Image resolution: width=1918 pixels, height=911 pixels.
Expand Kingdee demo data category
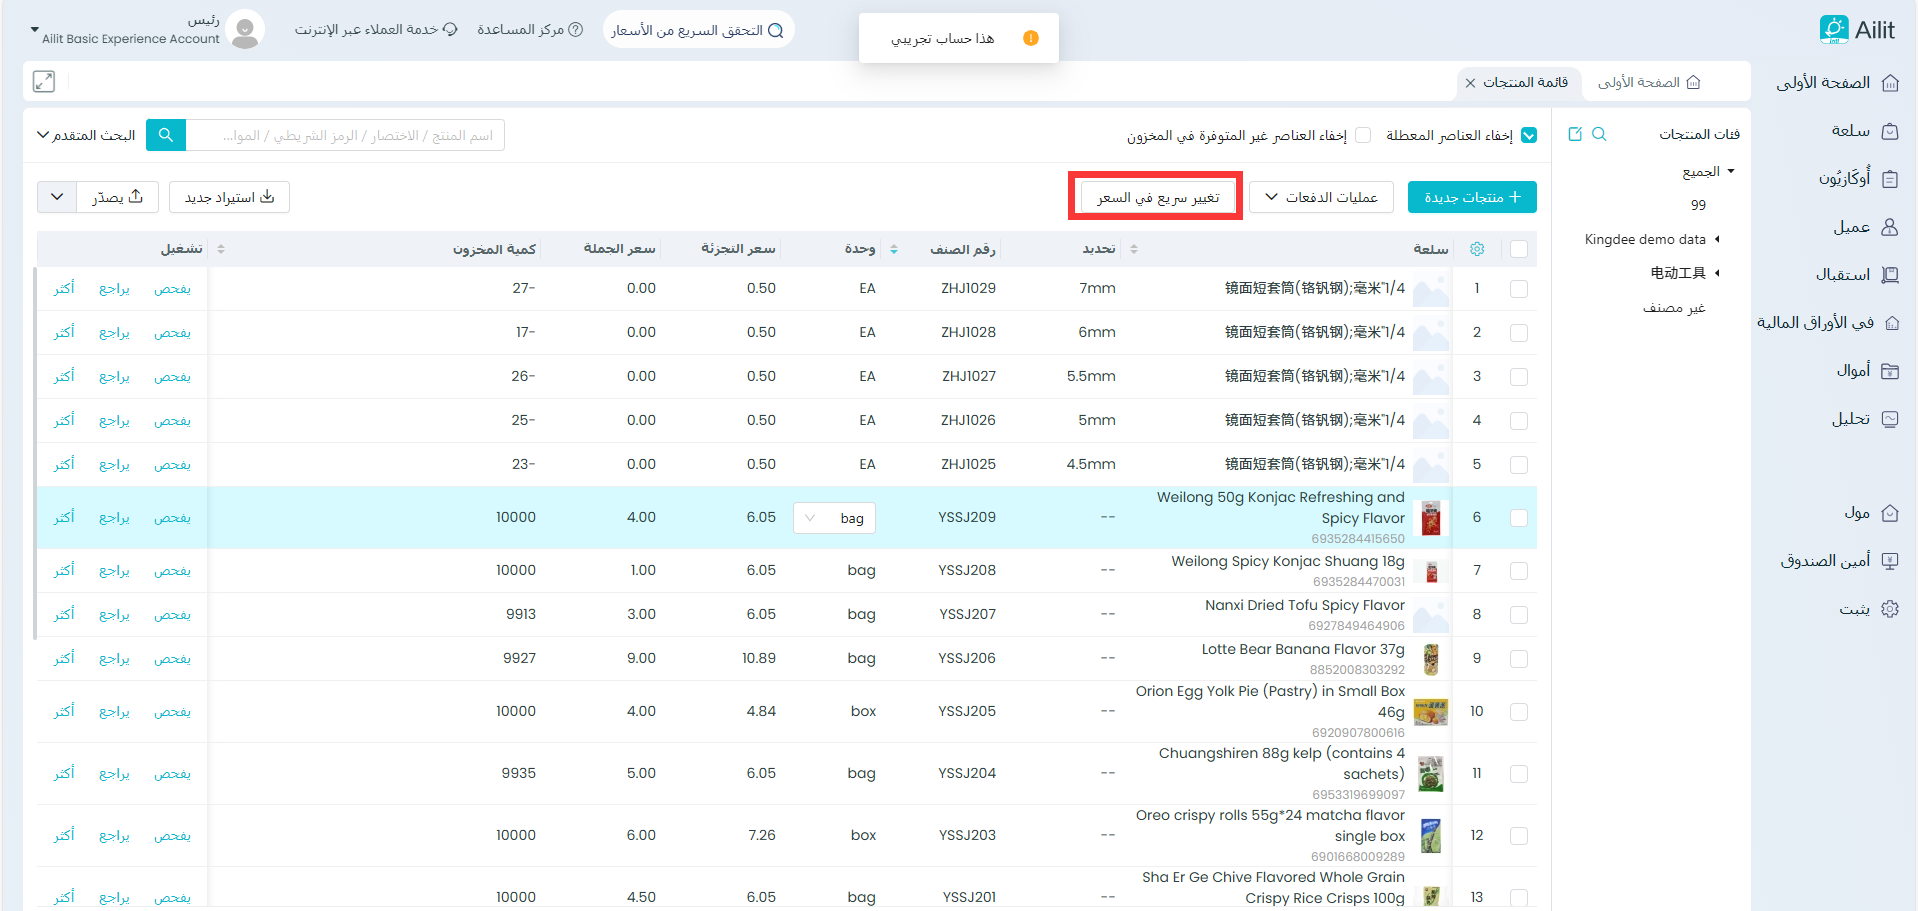tap(1718, 239)
